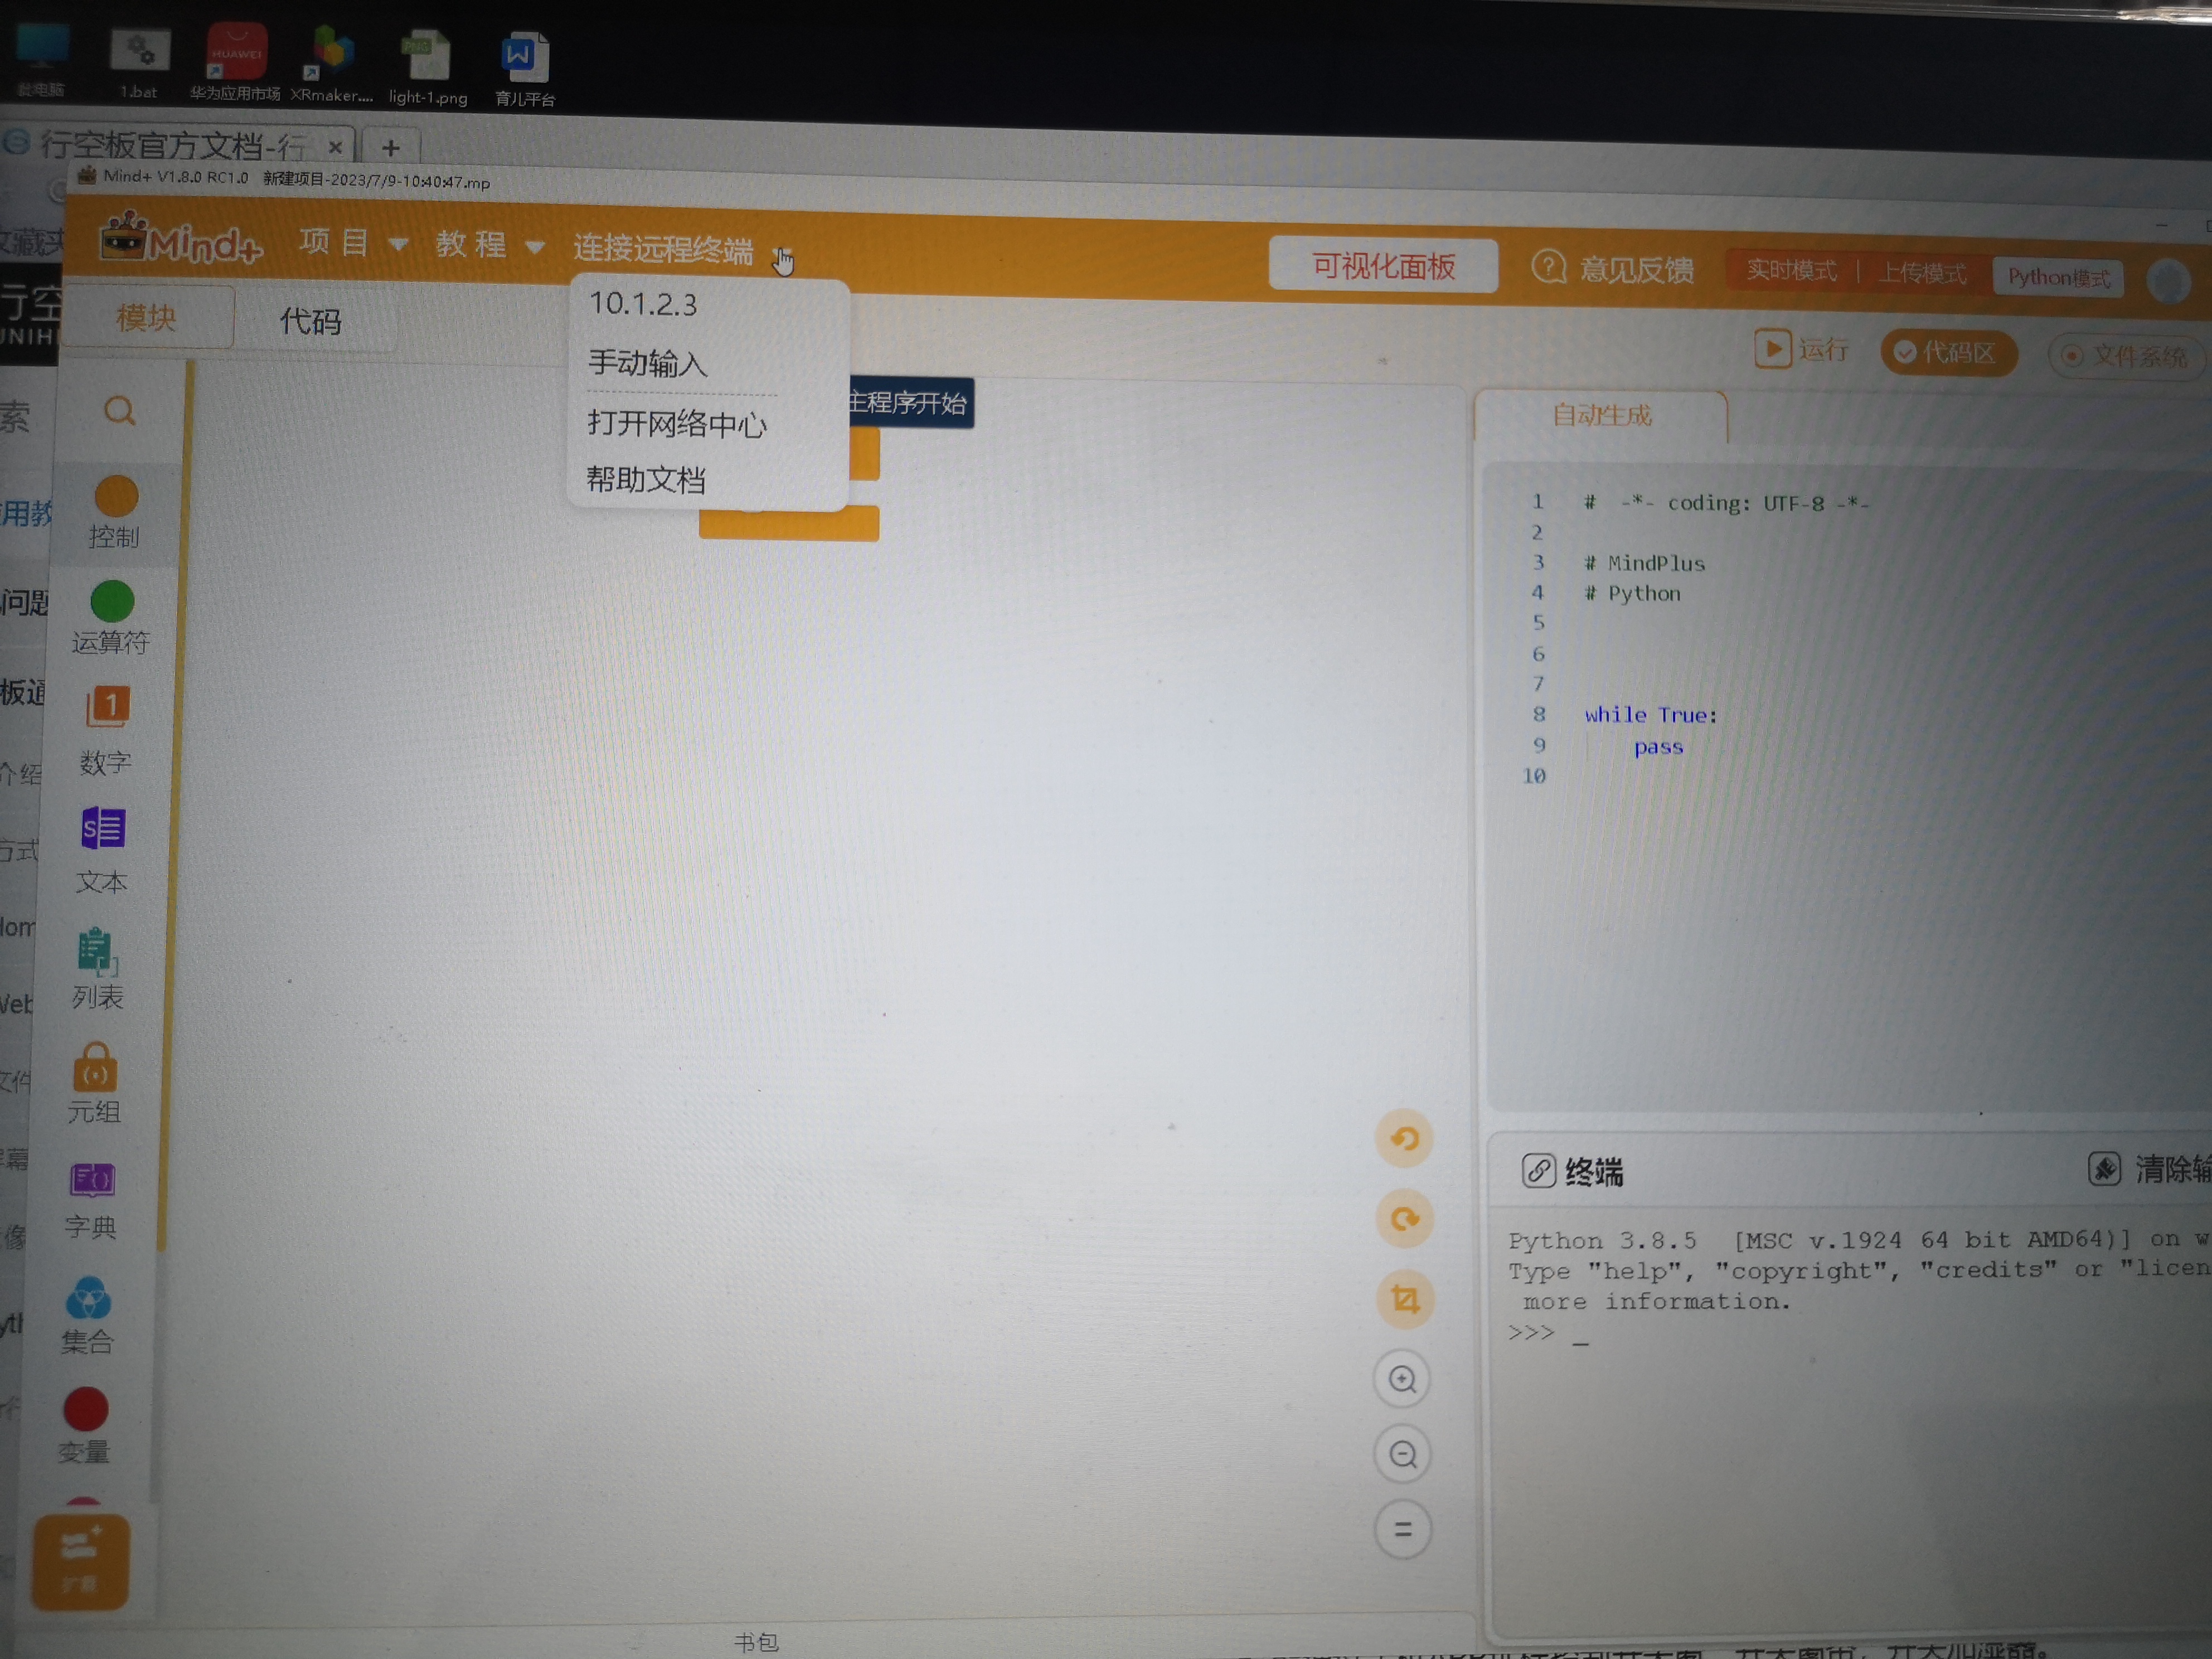Switch to the 模块 tab
Image resolution: width=2212 pixels, height=1659 pixels.
pos(146,318)
